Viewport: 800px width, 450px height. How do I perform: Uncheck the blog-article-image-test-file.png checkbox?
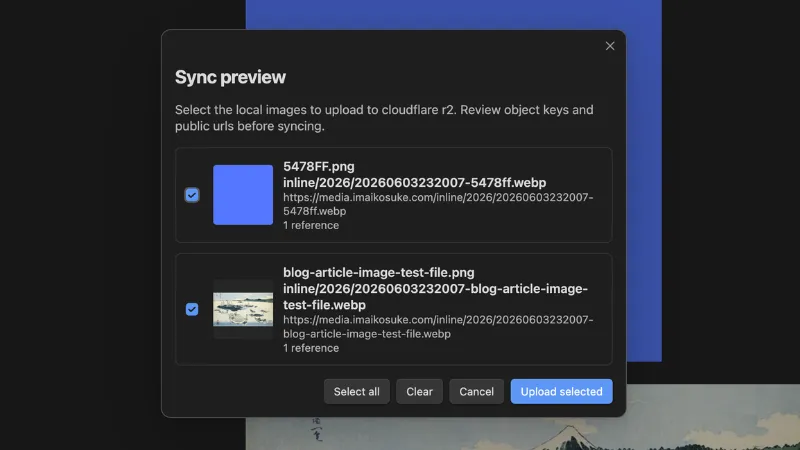coord(192,309)
